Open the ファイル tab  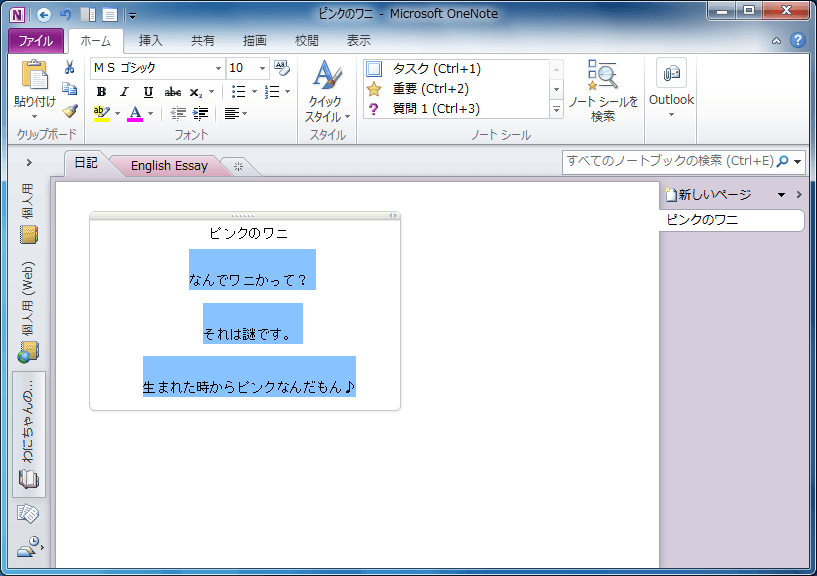click(x=35, y=41)
